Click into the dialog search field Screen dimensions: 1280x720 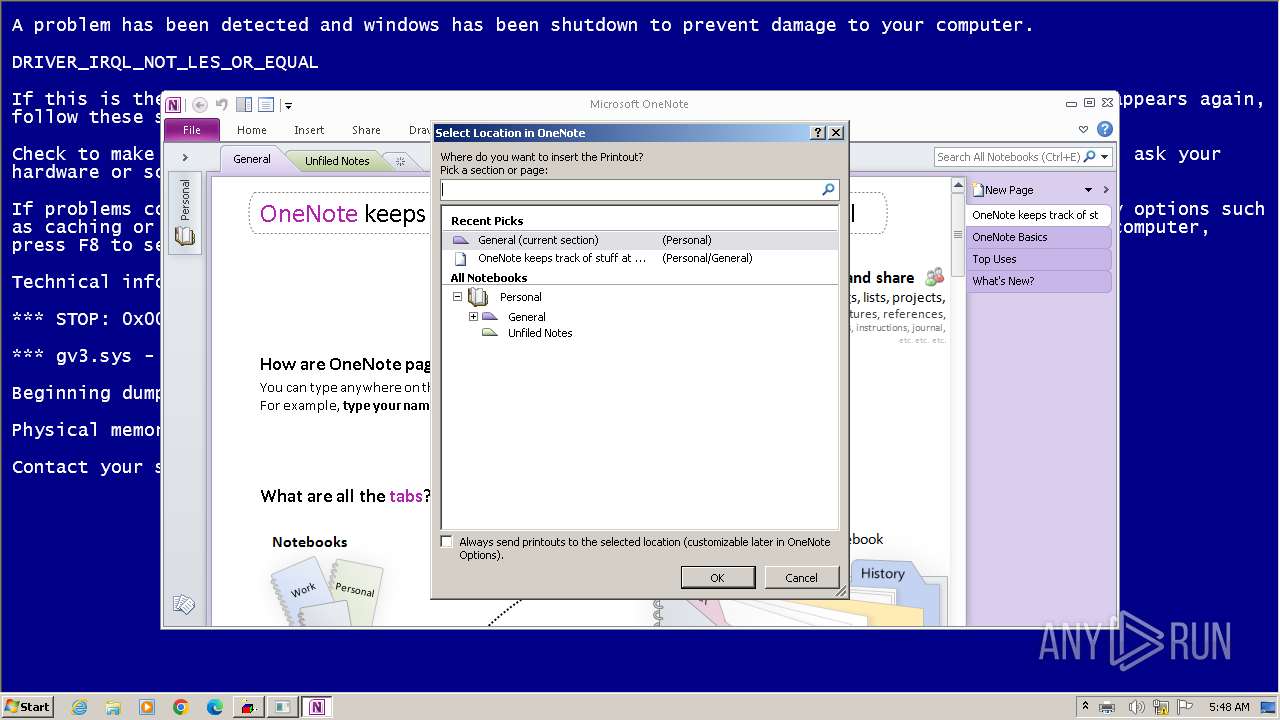[630, 189]
